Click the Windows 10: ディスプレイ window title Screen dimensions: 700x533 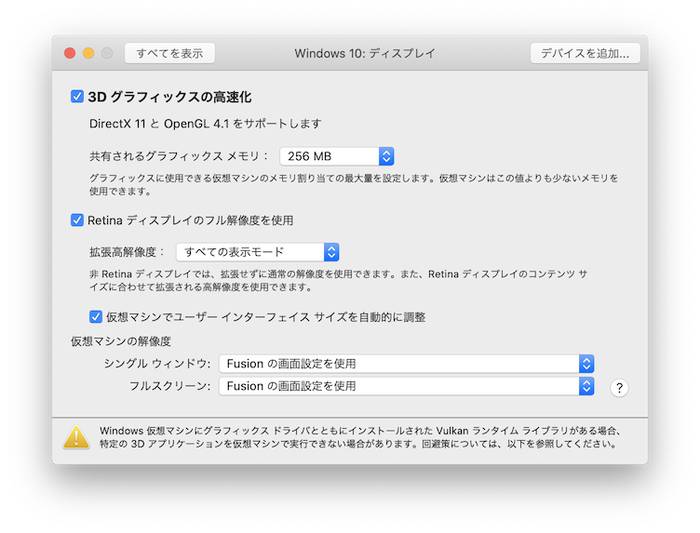(365, 54)
